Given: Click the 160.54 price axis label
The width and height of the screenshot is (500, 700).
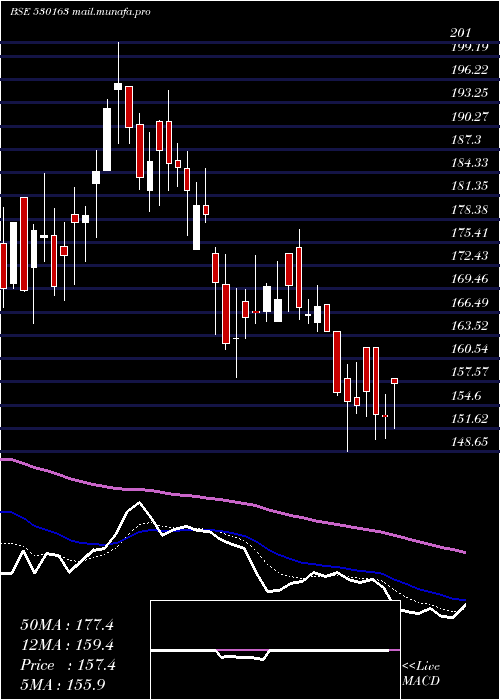Looking at the screenshot, I should [x=469, y=349].
